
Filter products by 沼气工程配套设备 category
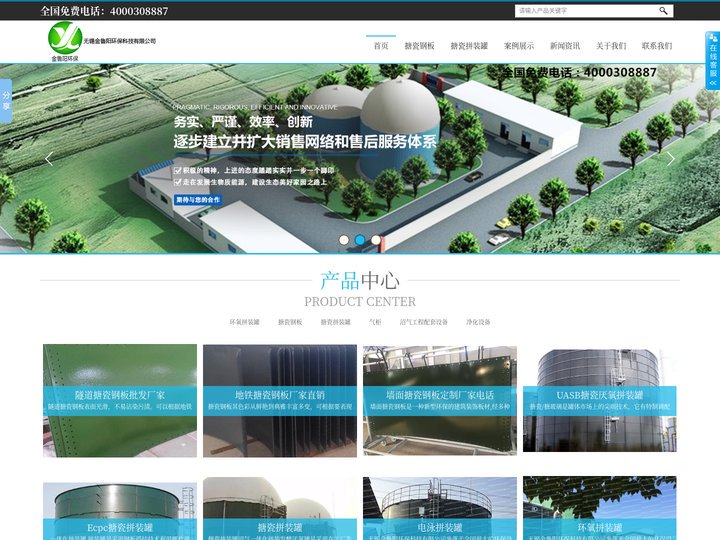click(x=423, y=322)
